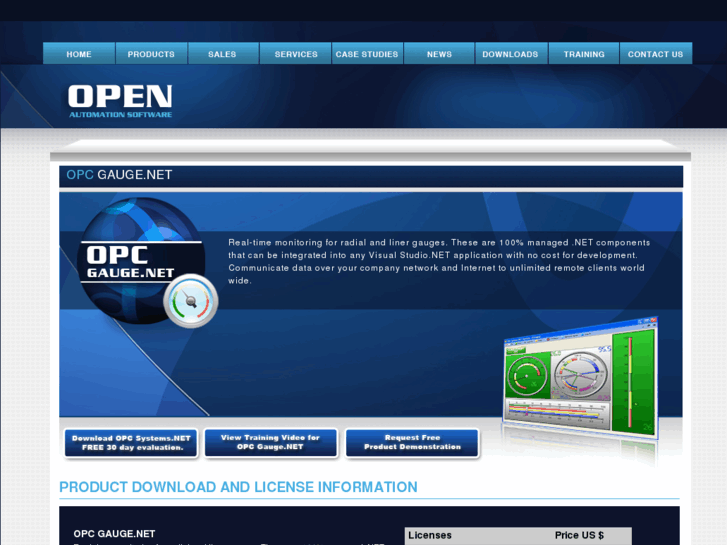Open the TRAINING menu item

tap(584, 54)
